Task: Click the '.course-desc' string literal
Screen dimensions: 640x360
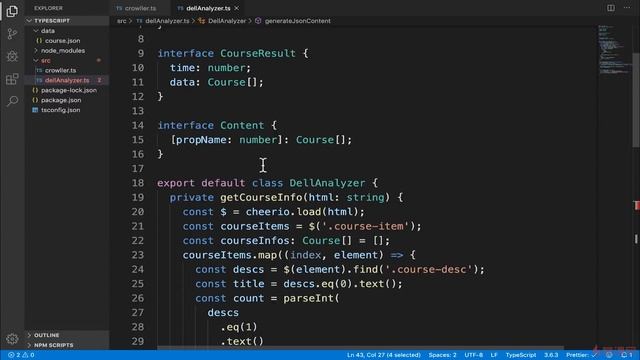Action: pos(429,269)
